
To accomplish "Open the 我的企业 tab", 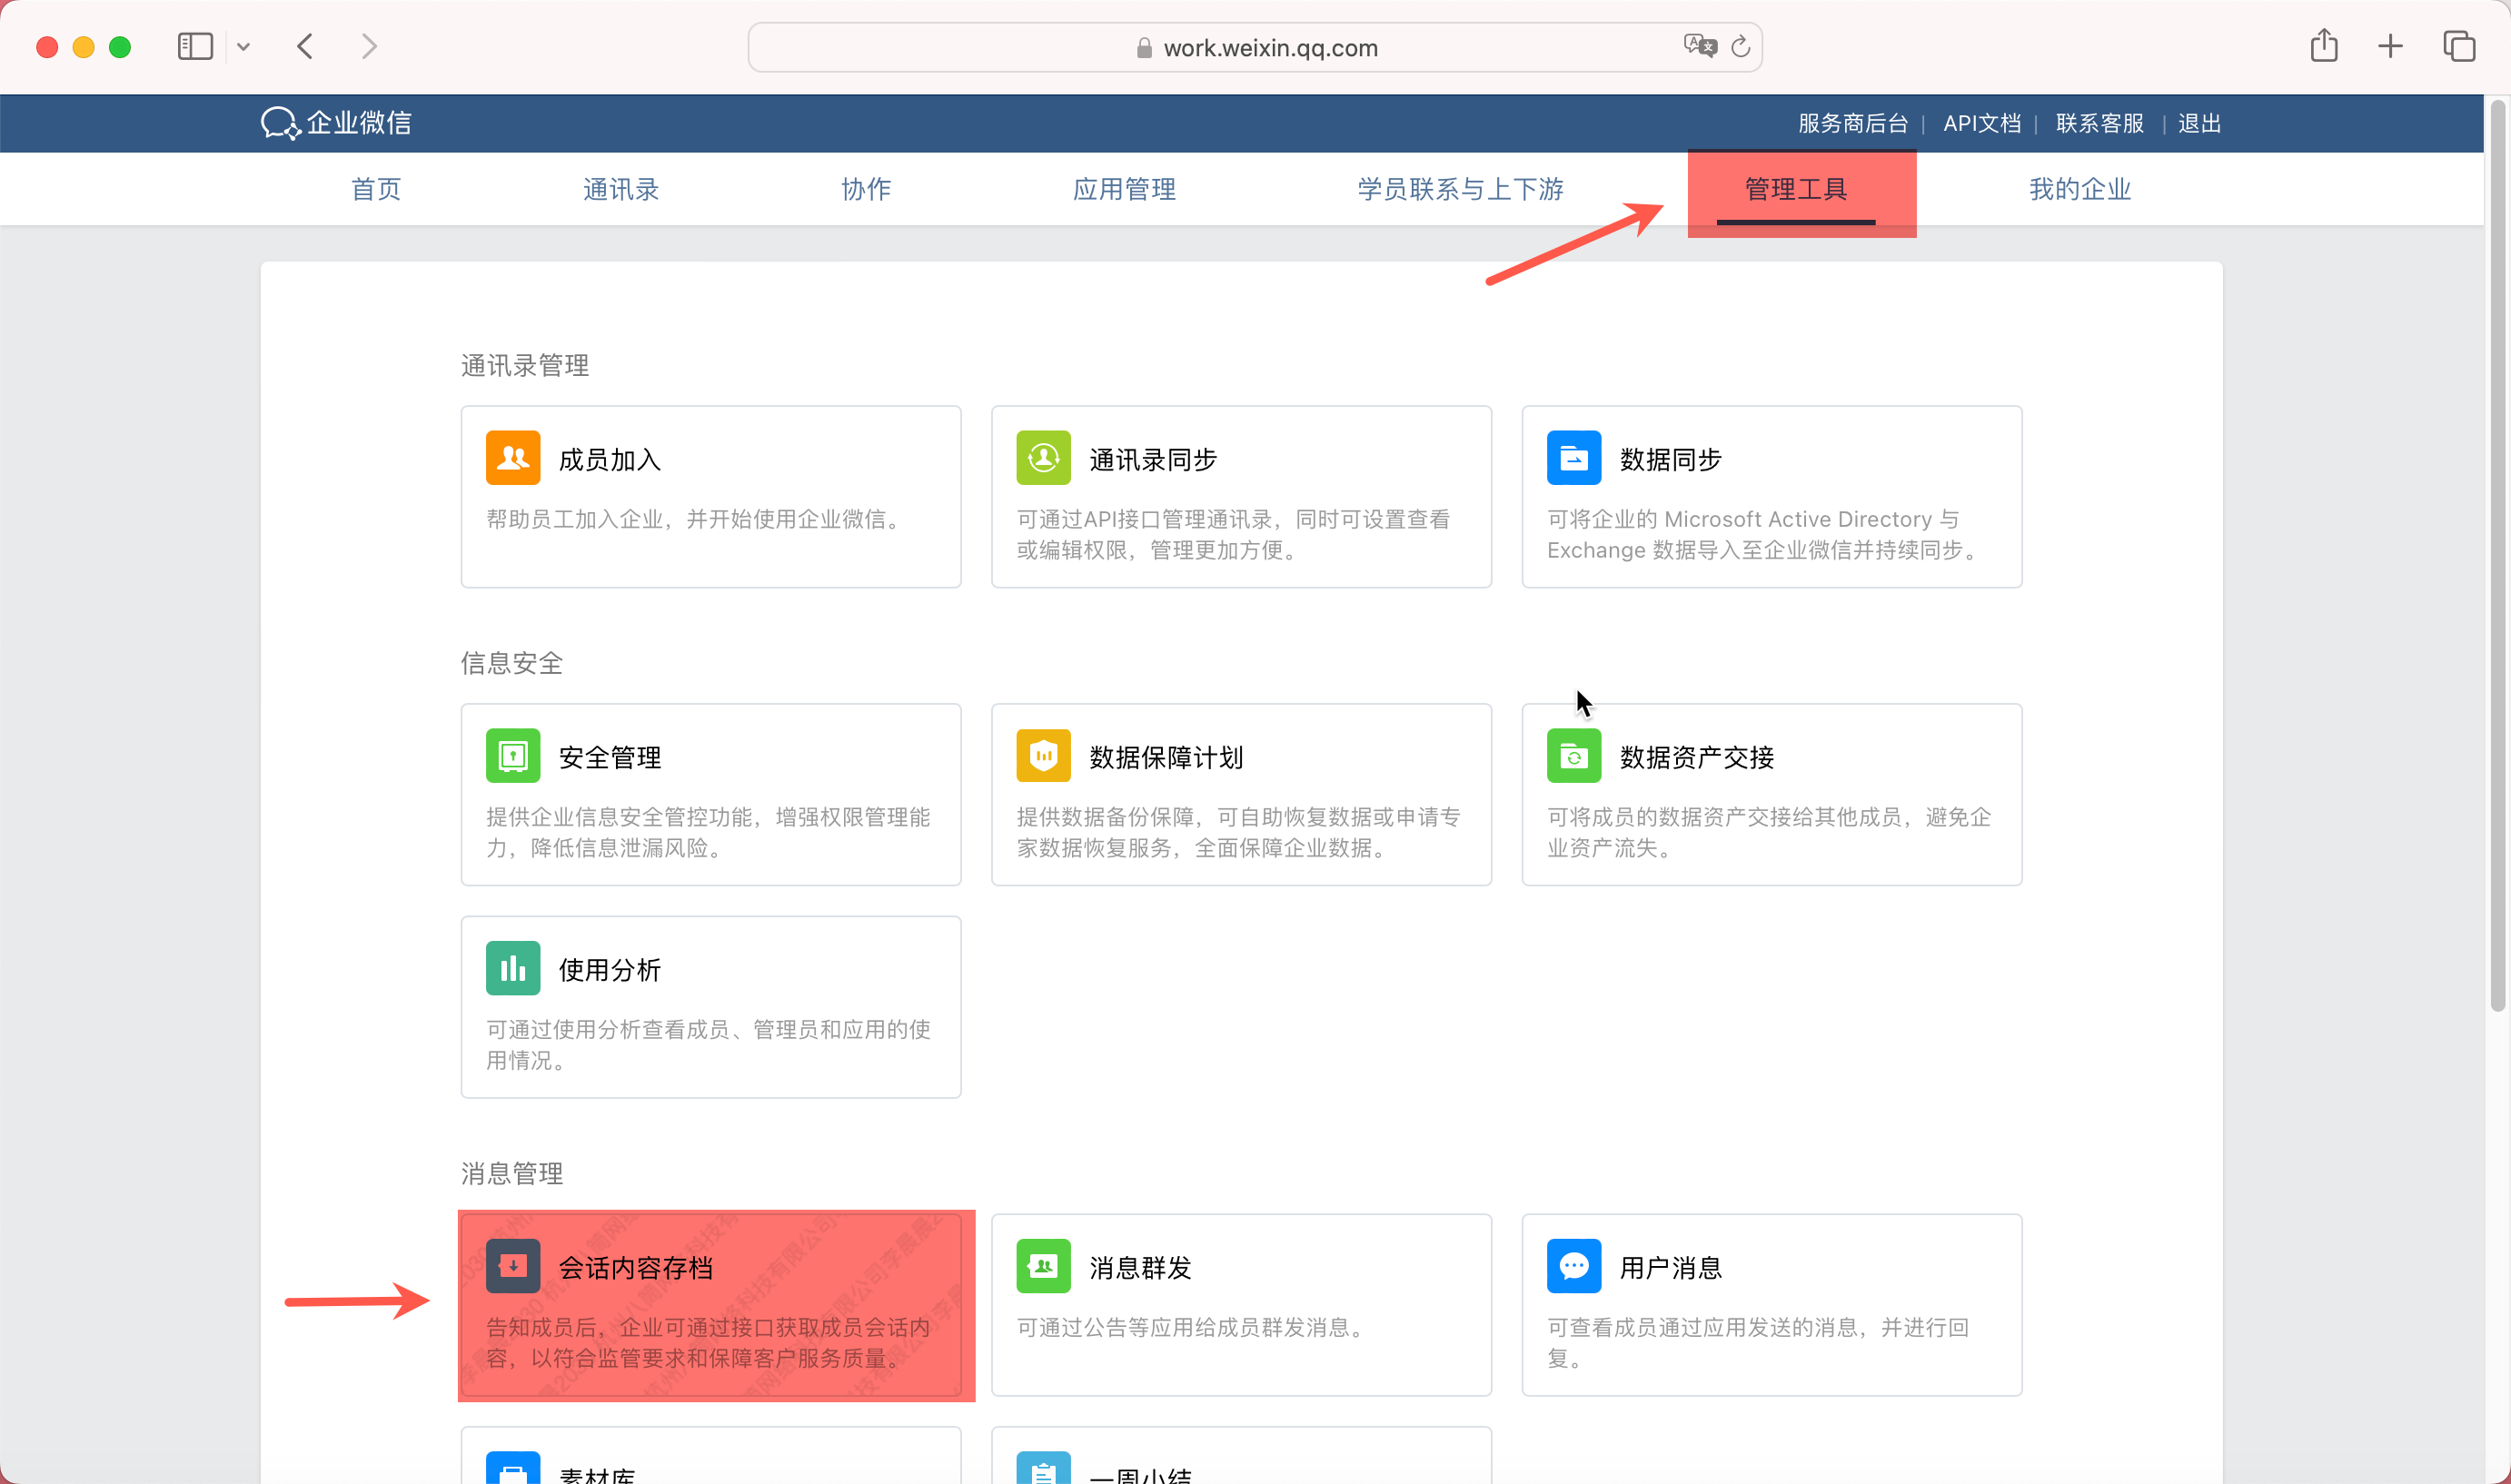I will pyautogui.click(x=2080, y=188).
